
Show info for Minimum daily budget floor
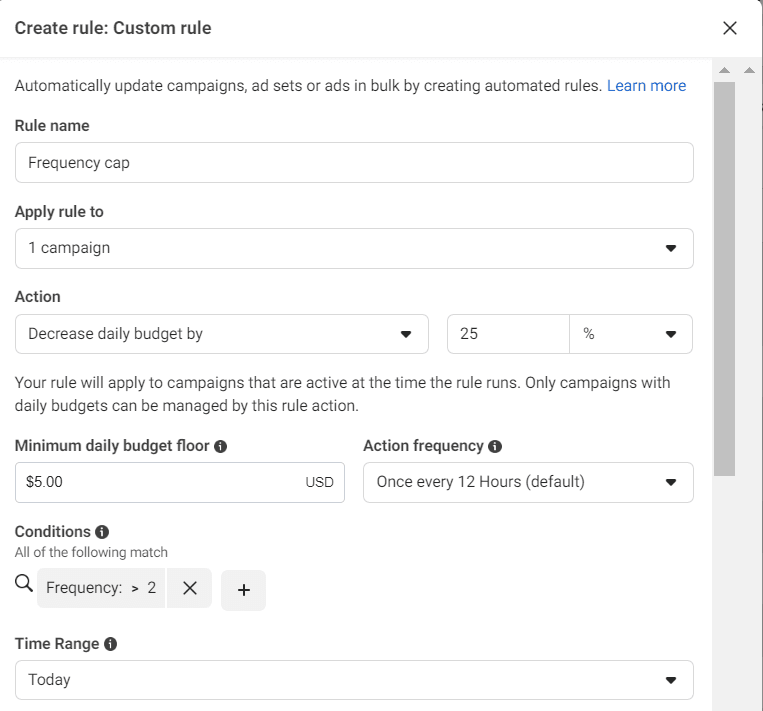[220, 446]
